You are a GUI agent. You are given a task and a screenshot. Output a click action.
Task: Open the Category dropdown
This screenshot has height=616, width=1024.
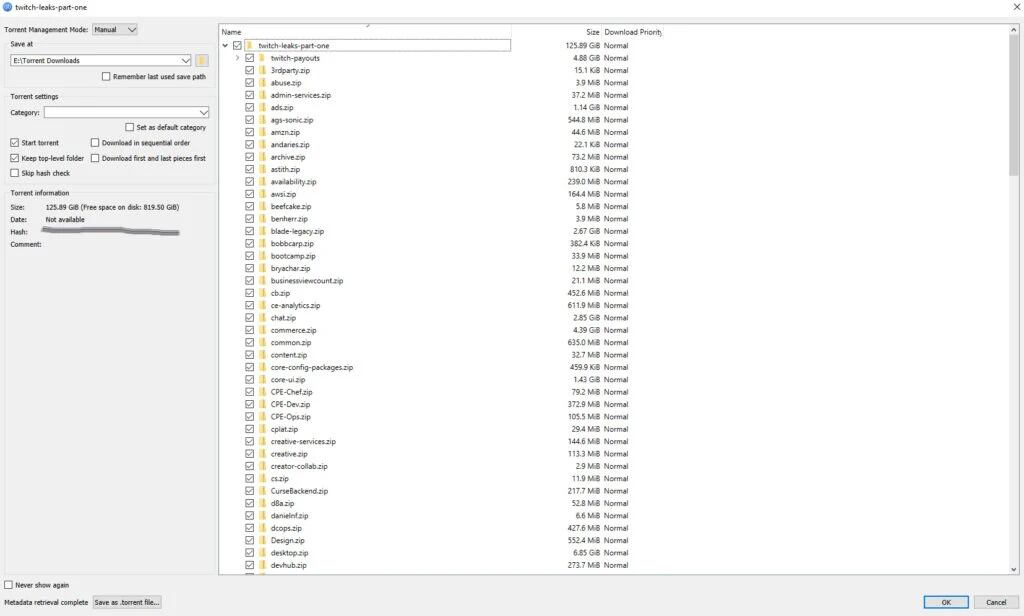[127, 112]
